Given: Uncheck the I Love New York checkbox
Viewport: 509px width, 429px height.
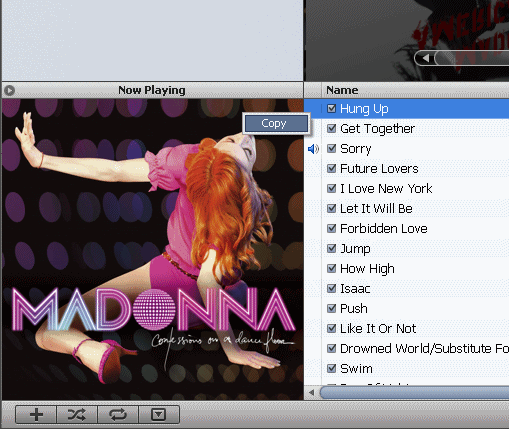Looking at the screenshot, I should tap(331, 188).
